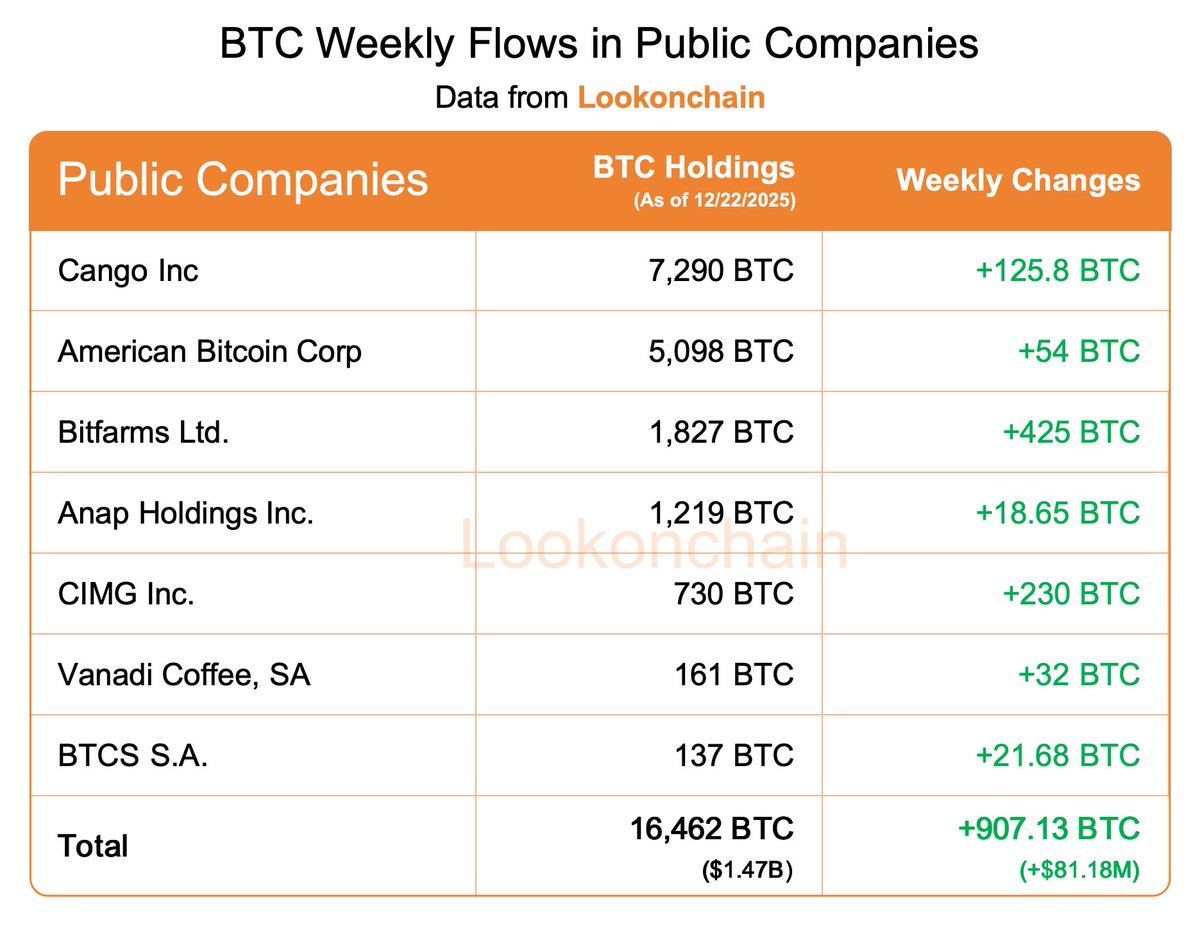This screenshot has width=1200, height=931.
Task: Click the Public Companies column header
Action: click(x=243, y=180)
